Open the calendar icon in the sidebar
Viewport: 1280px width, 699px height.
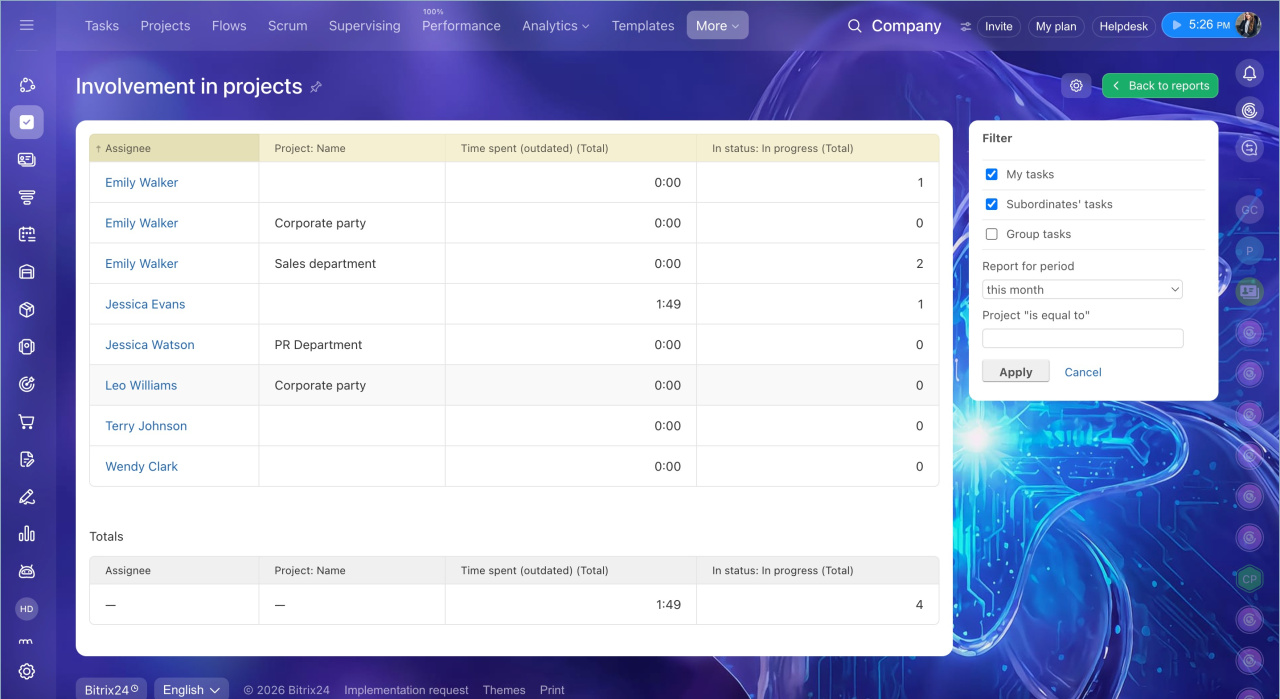(x=27, y=234)
